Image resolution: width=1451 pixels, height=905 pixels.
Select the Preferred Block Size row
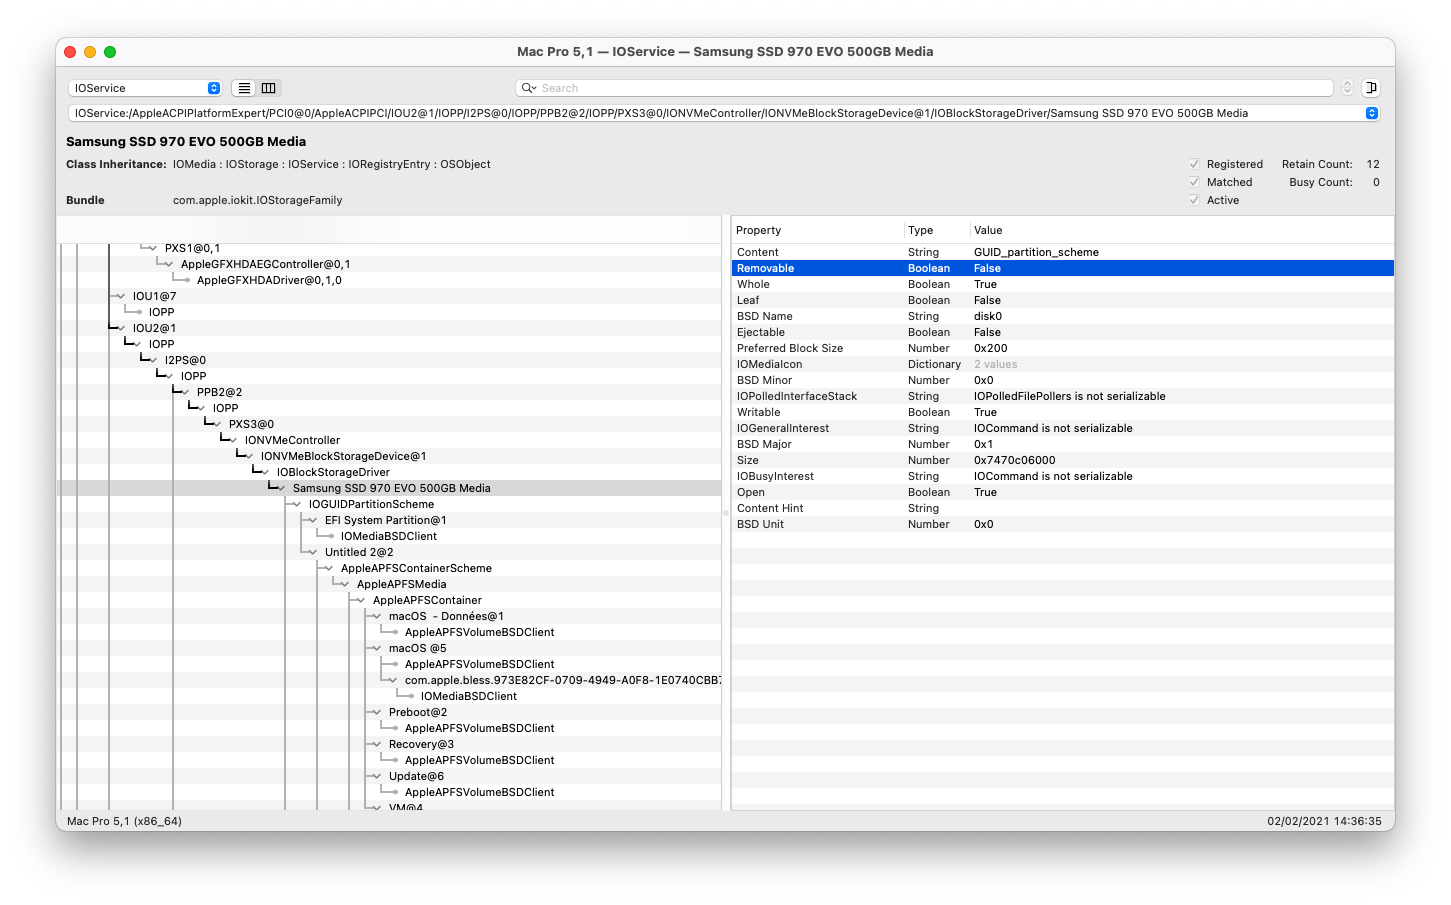[x=1063, y=348]
